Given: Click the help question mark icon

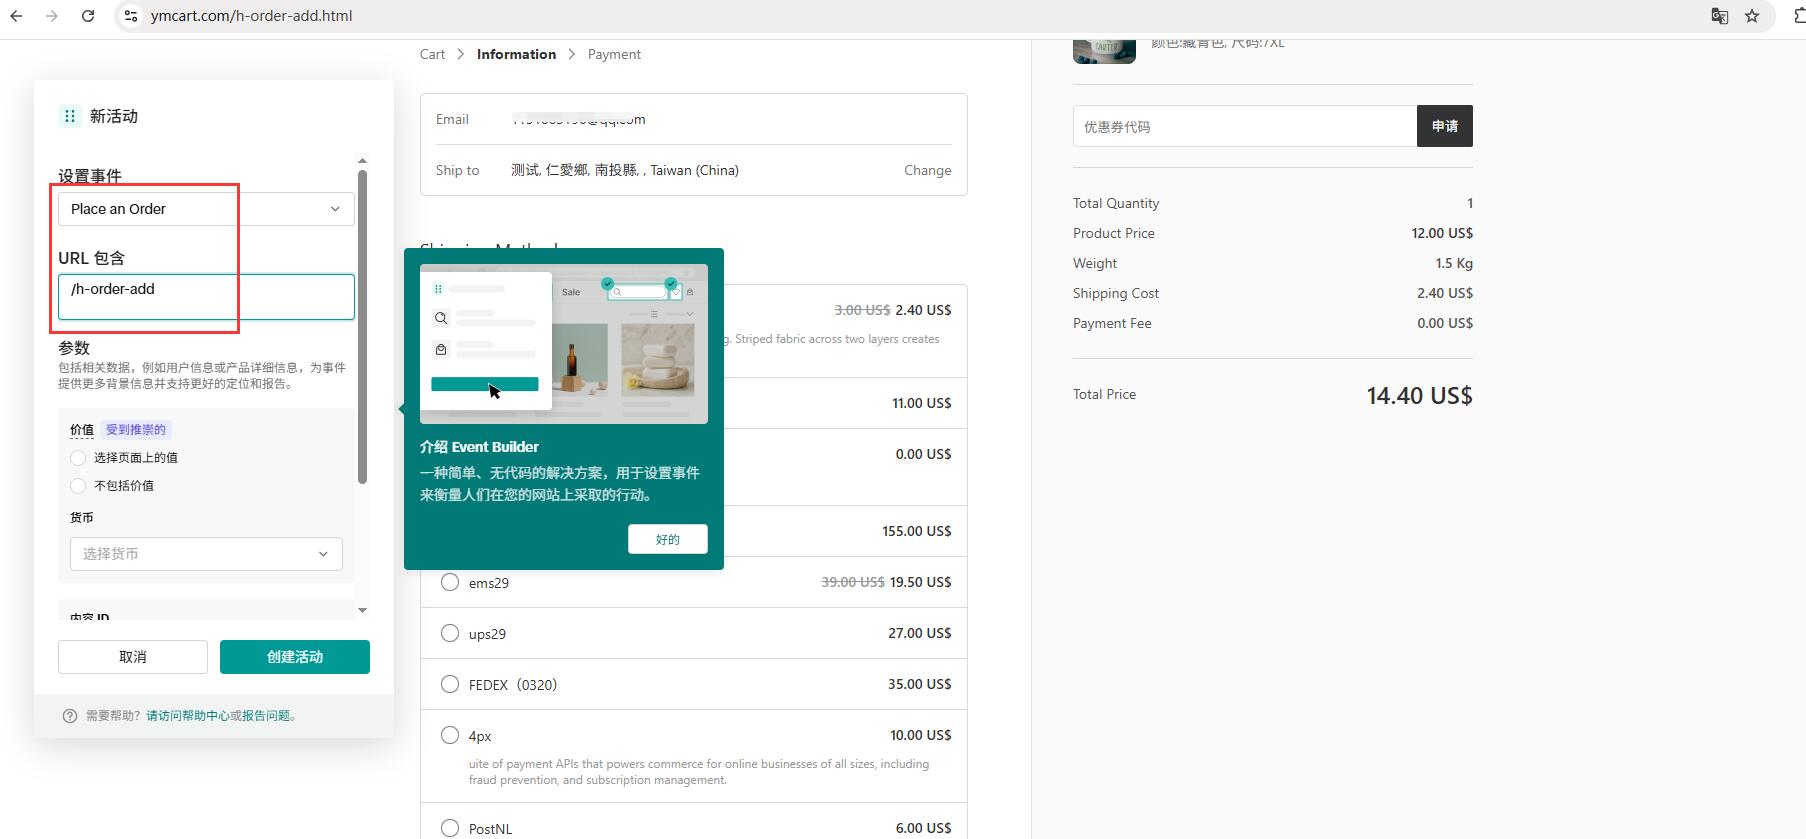Looking at the screenshot, I should [70, 716].
